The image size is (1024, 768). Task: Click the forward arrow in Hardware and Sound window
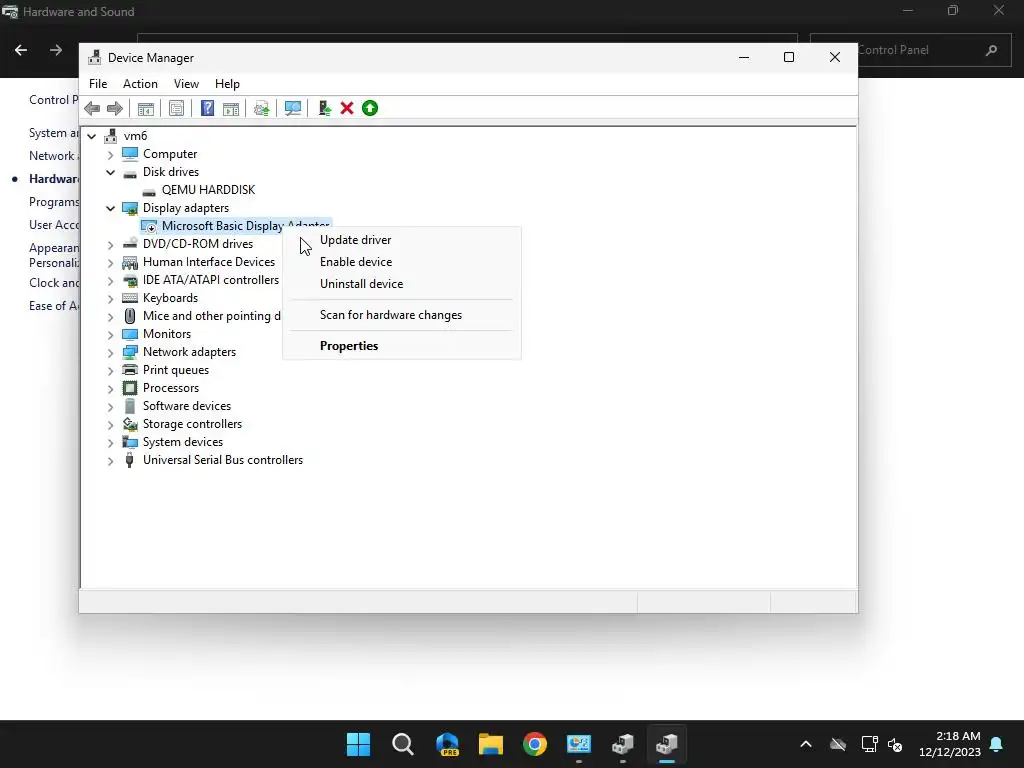click(x=56, y=50)
